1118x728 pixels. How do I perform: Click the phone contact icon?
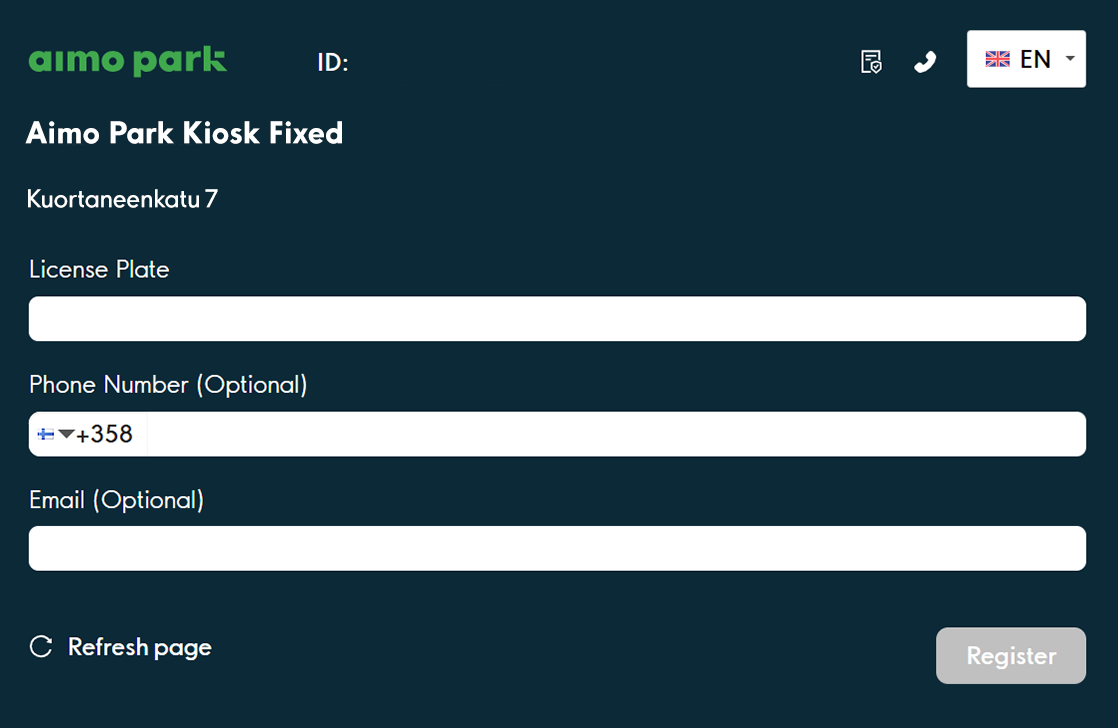pos(925,62)
